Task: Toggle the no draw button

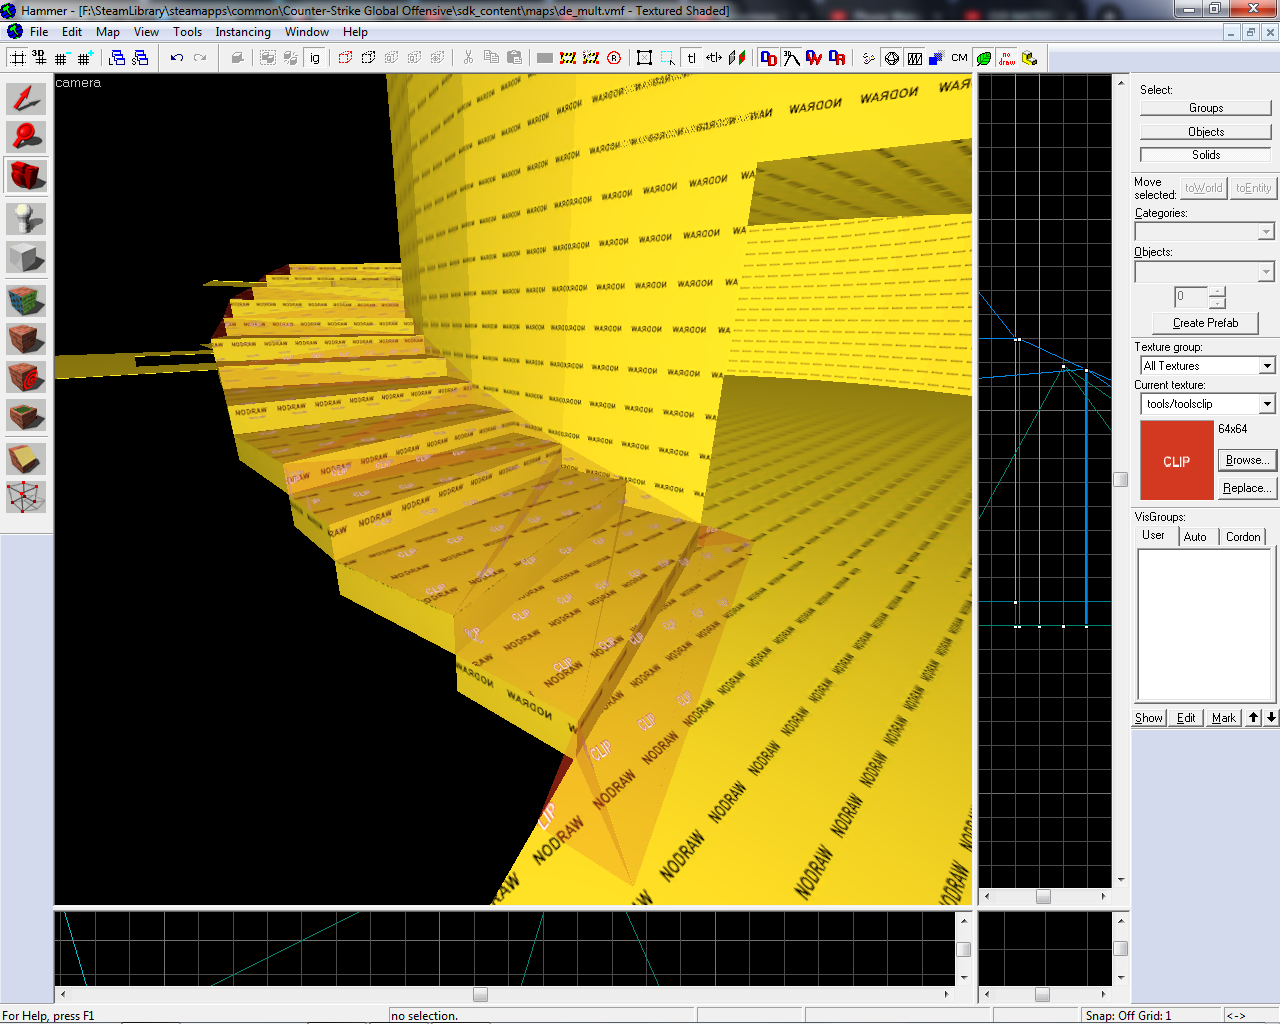Action: pos(1007,58)
